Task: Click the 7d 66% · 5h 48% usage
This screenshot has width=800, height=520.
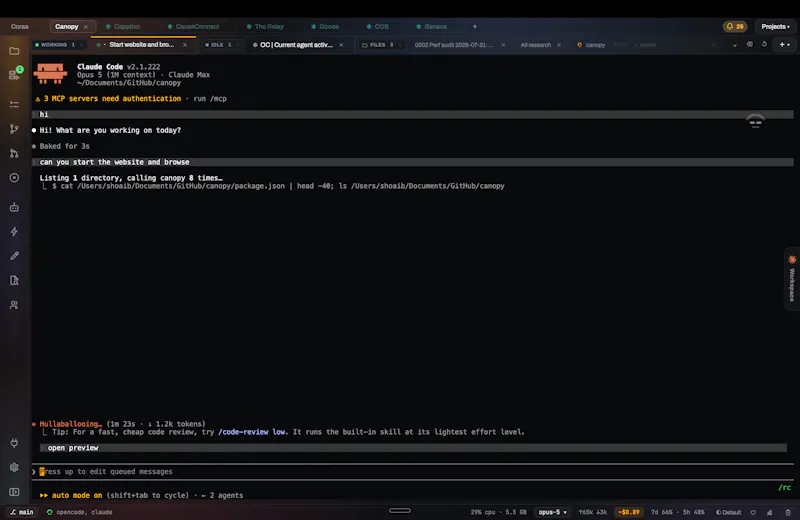Action: click(x=678, y=512)
